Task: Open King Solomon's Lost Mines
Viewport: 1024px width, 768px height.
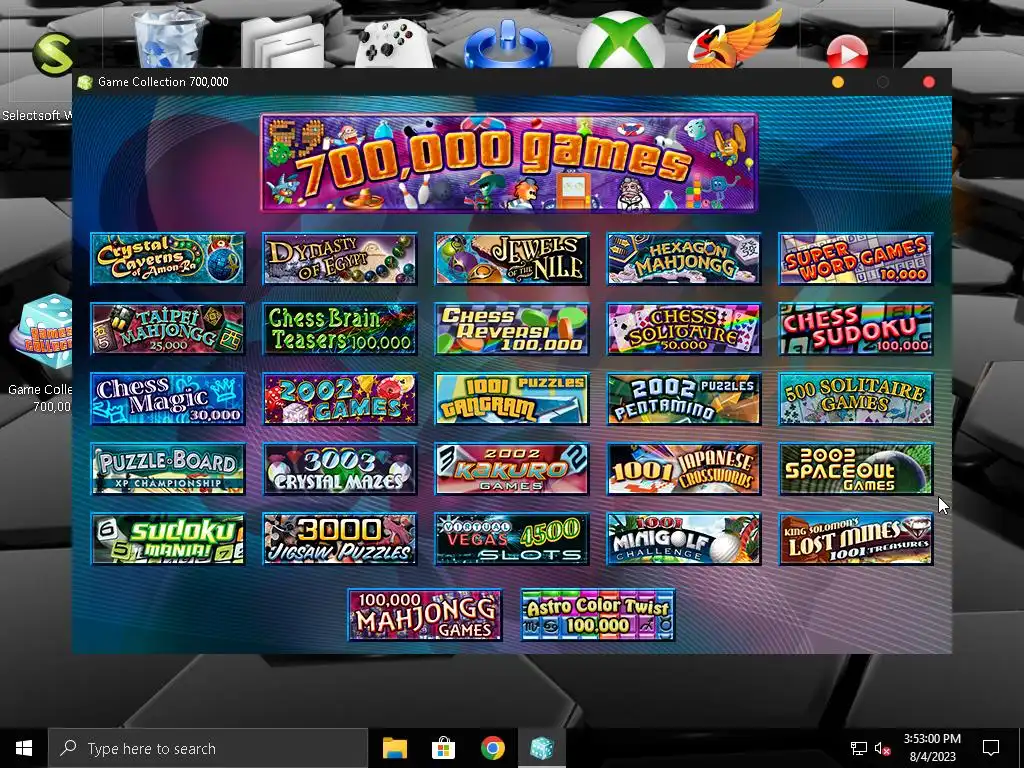Action: tap(856, 539)
